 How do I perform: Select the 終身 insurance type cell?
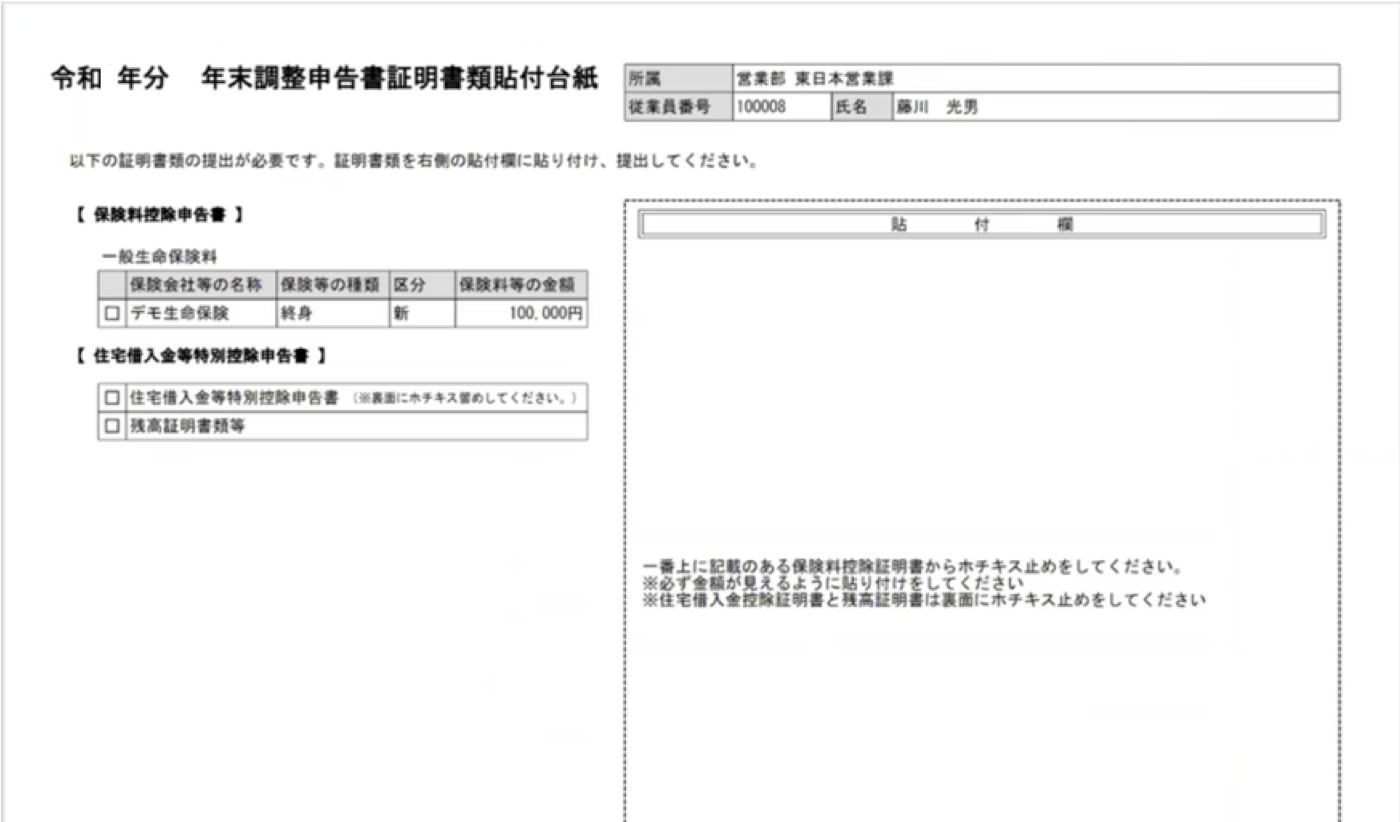click(x=332, y=313)
